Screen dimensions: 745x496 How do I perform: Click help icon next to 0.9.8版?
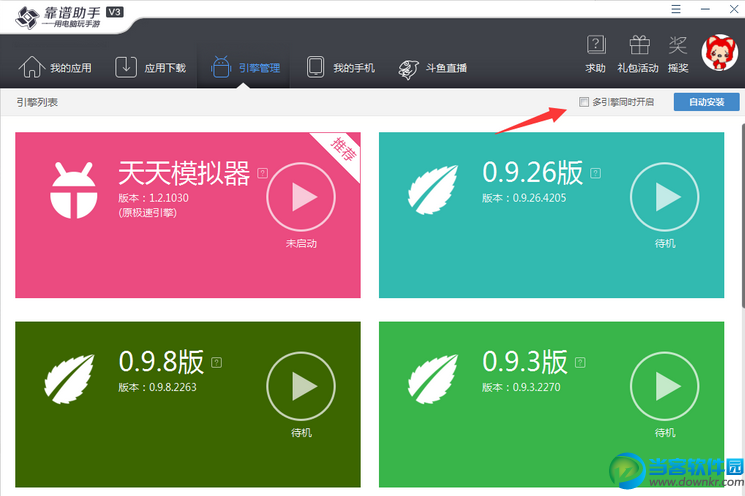pos(216,362)
